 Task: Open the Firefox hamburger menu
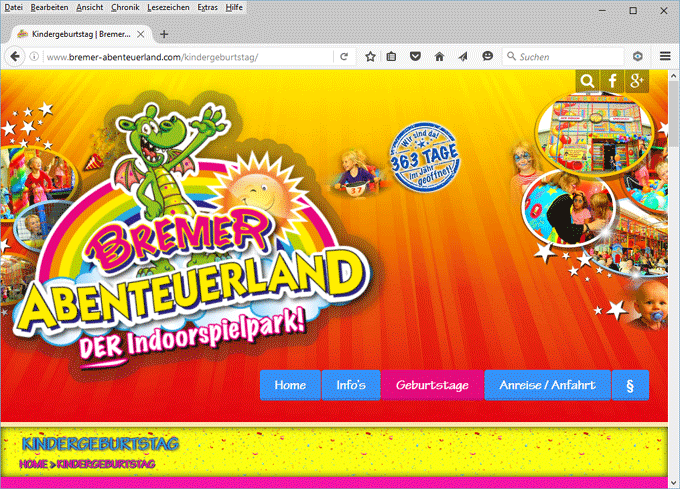click(x=665, y=56)
